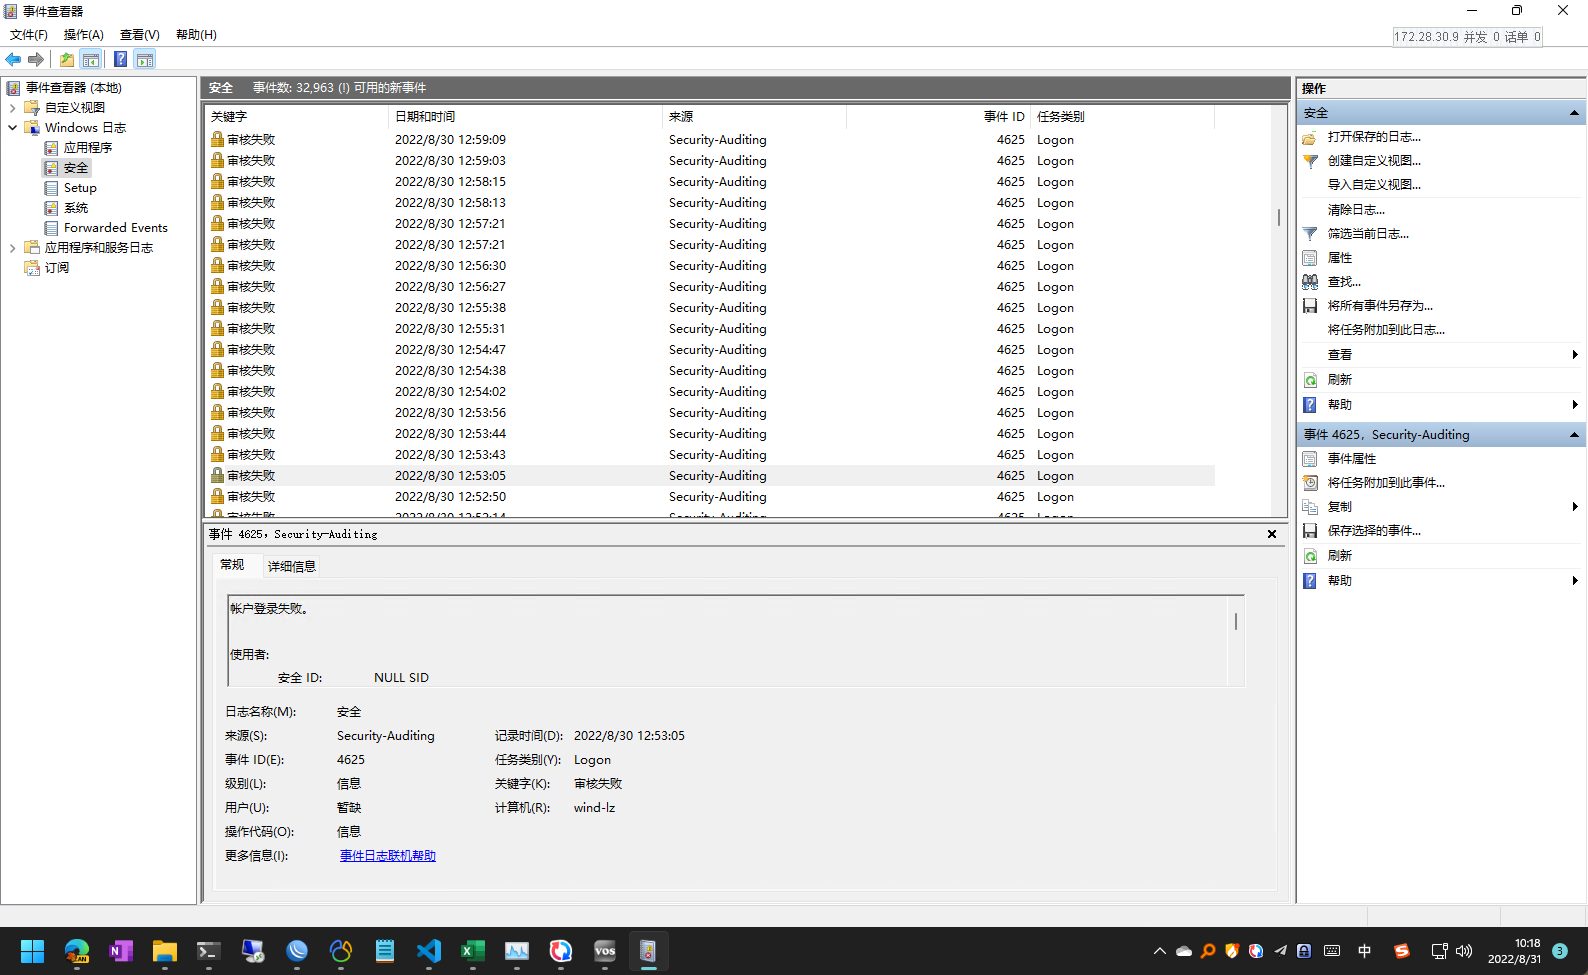Click the event properties icon
1588x975 pixels.
click(x=1310, y=459)
